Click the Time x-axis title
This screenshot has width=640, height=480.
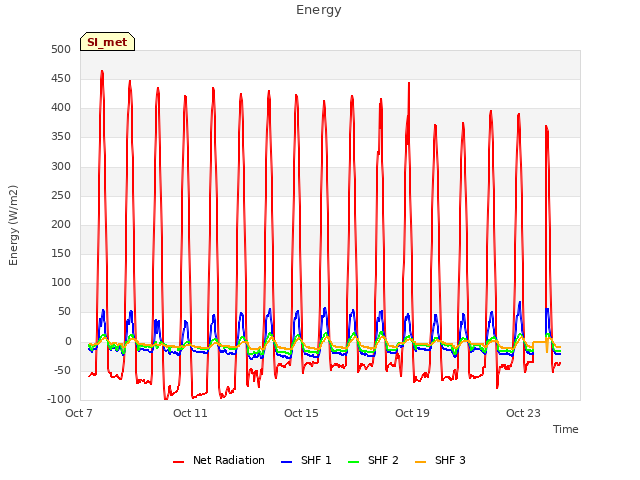pos(566,429)
